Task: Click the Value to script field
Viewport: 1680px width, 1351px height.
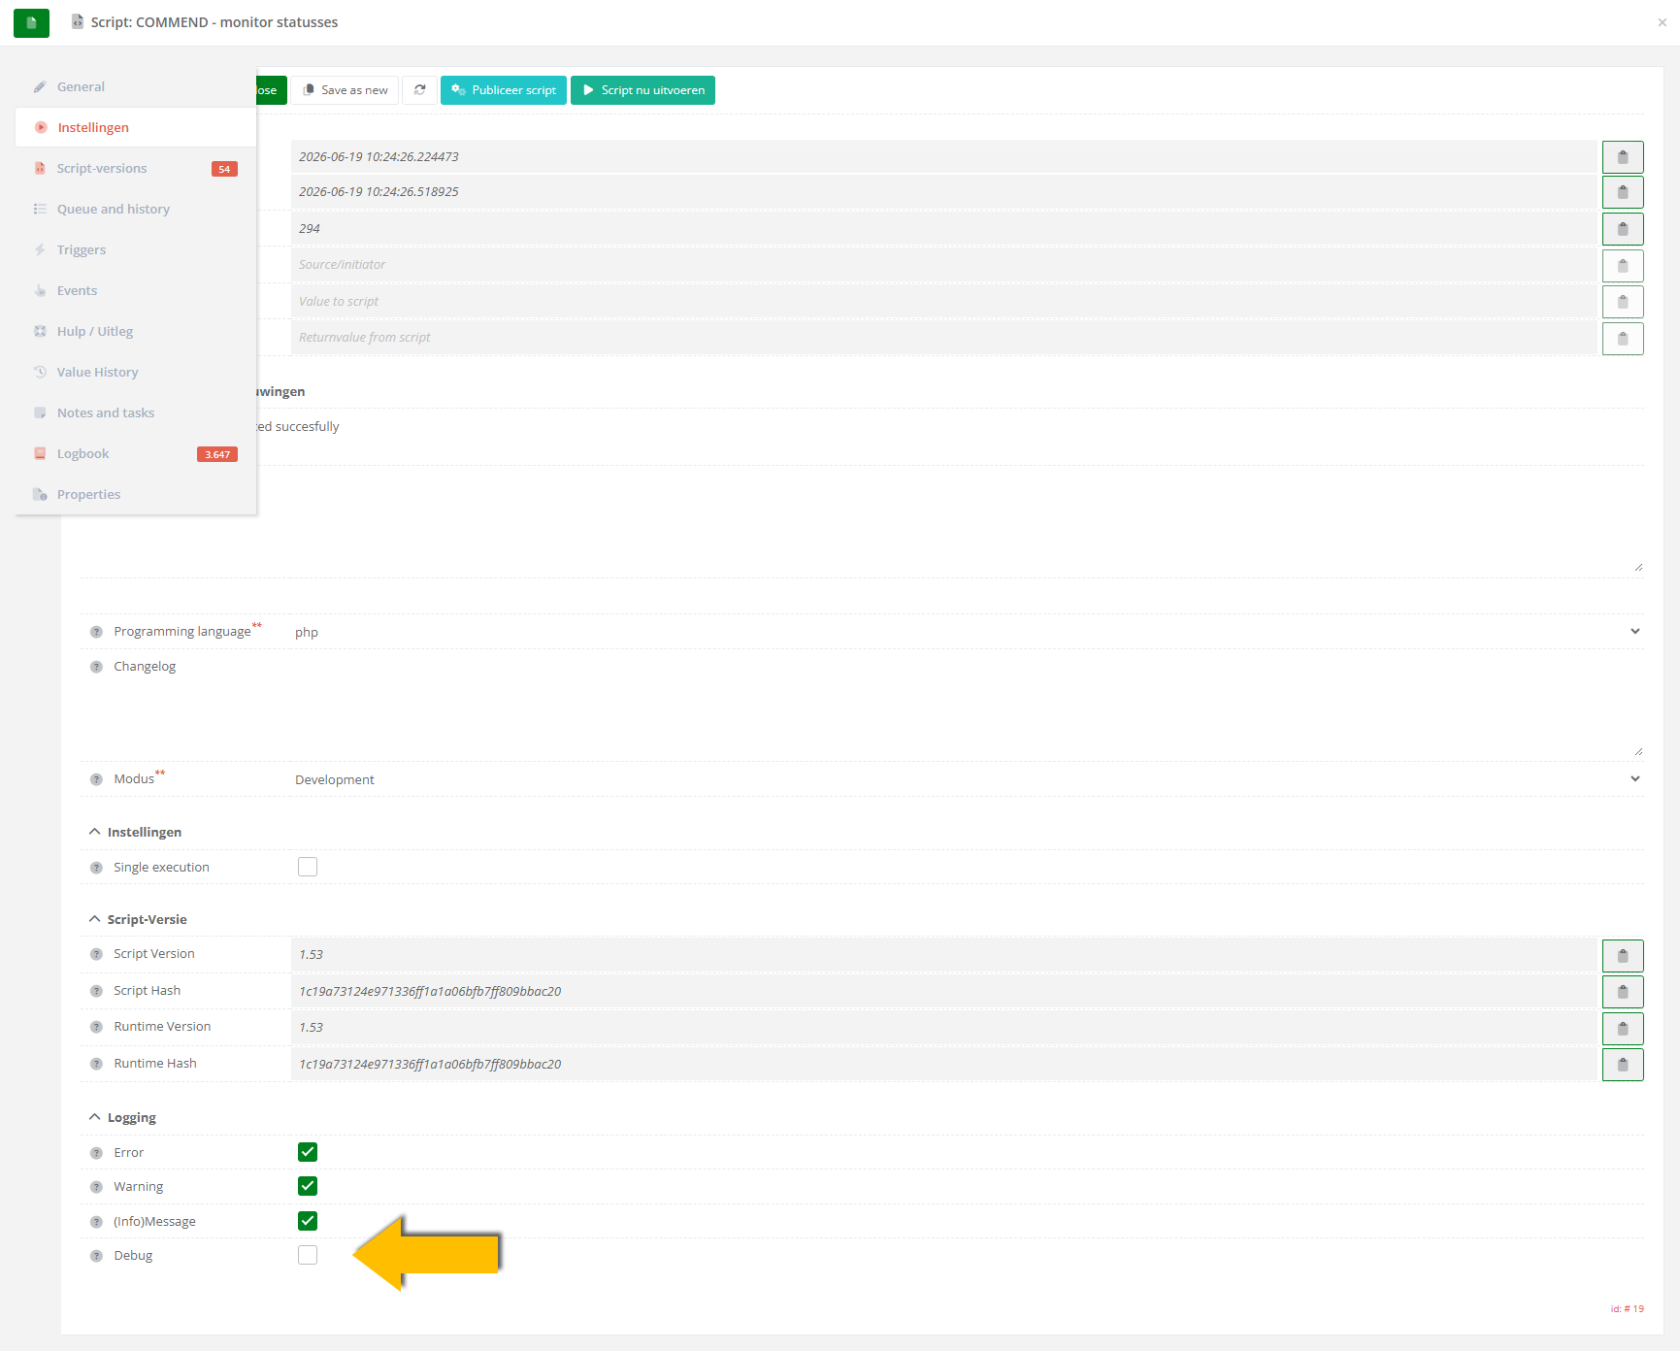Action: (944, 301)
